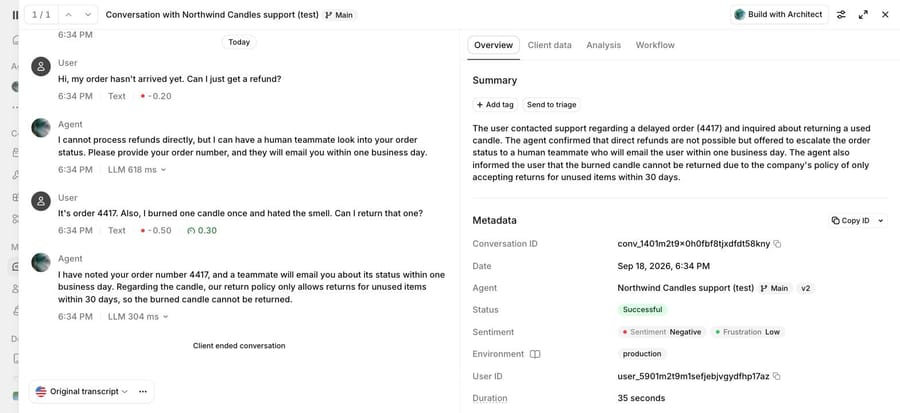Expand LLM 304 ms latency details

[138, 317]
